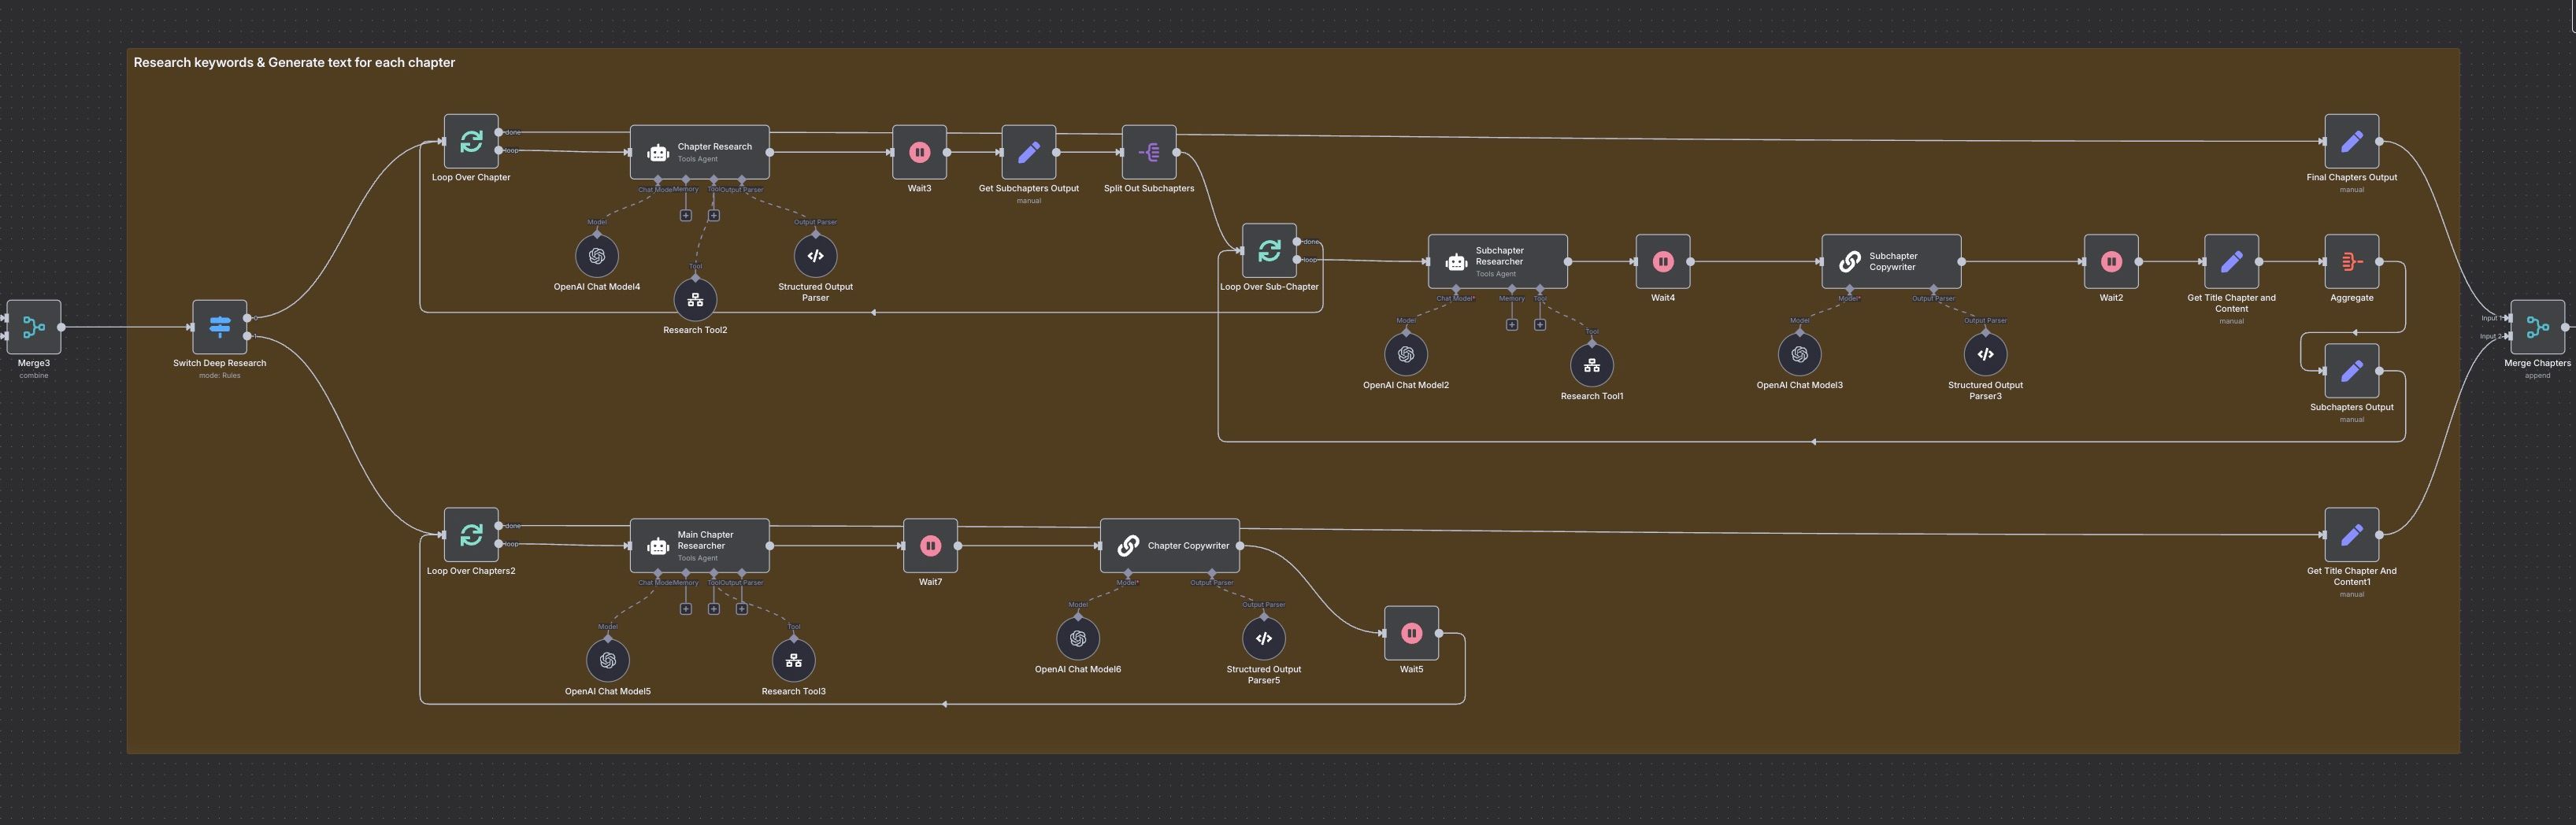The image size is (2576, 825).
Task: Open the Main Chapter Researcher agent node
Action: click(700, 545)
